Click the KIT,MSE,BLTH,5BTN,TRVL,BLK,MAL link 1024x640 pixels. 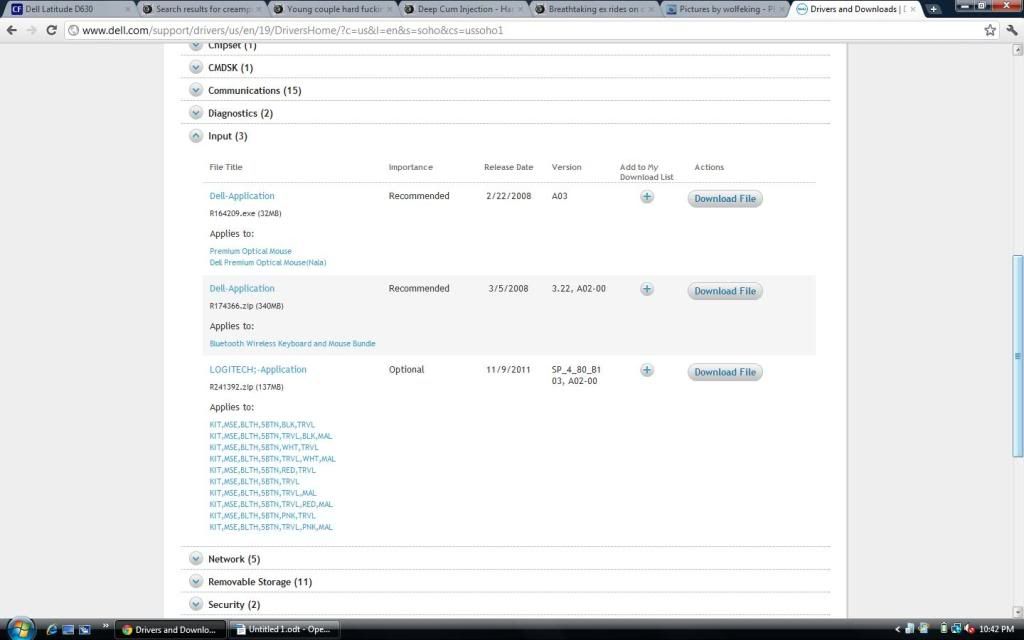click(x=271, y=436)
